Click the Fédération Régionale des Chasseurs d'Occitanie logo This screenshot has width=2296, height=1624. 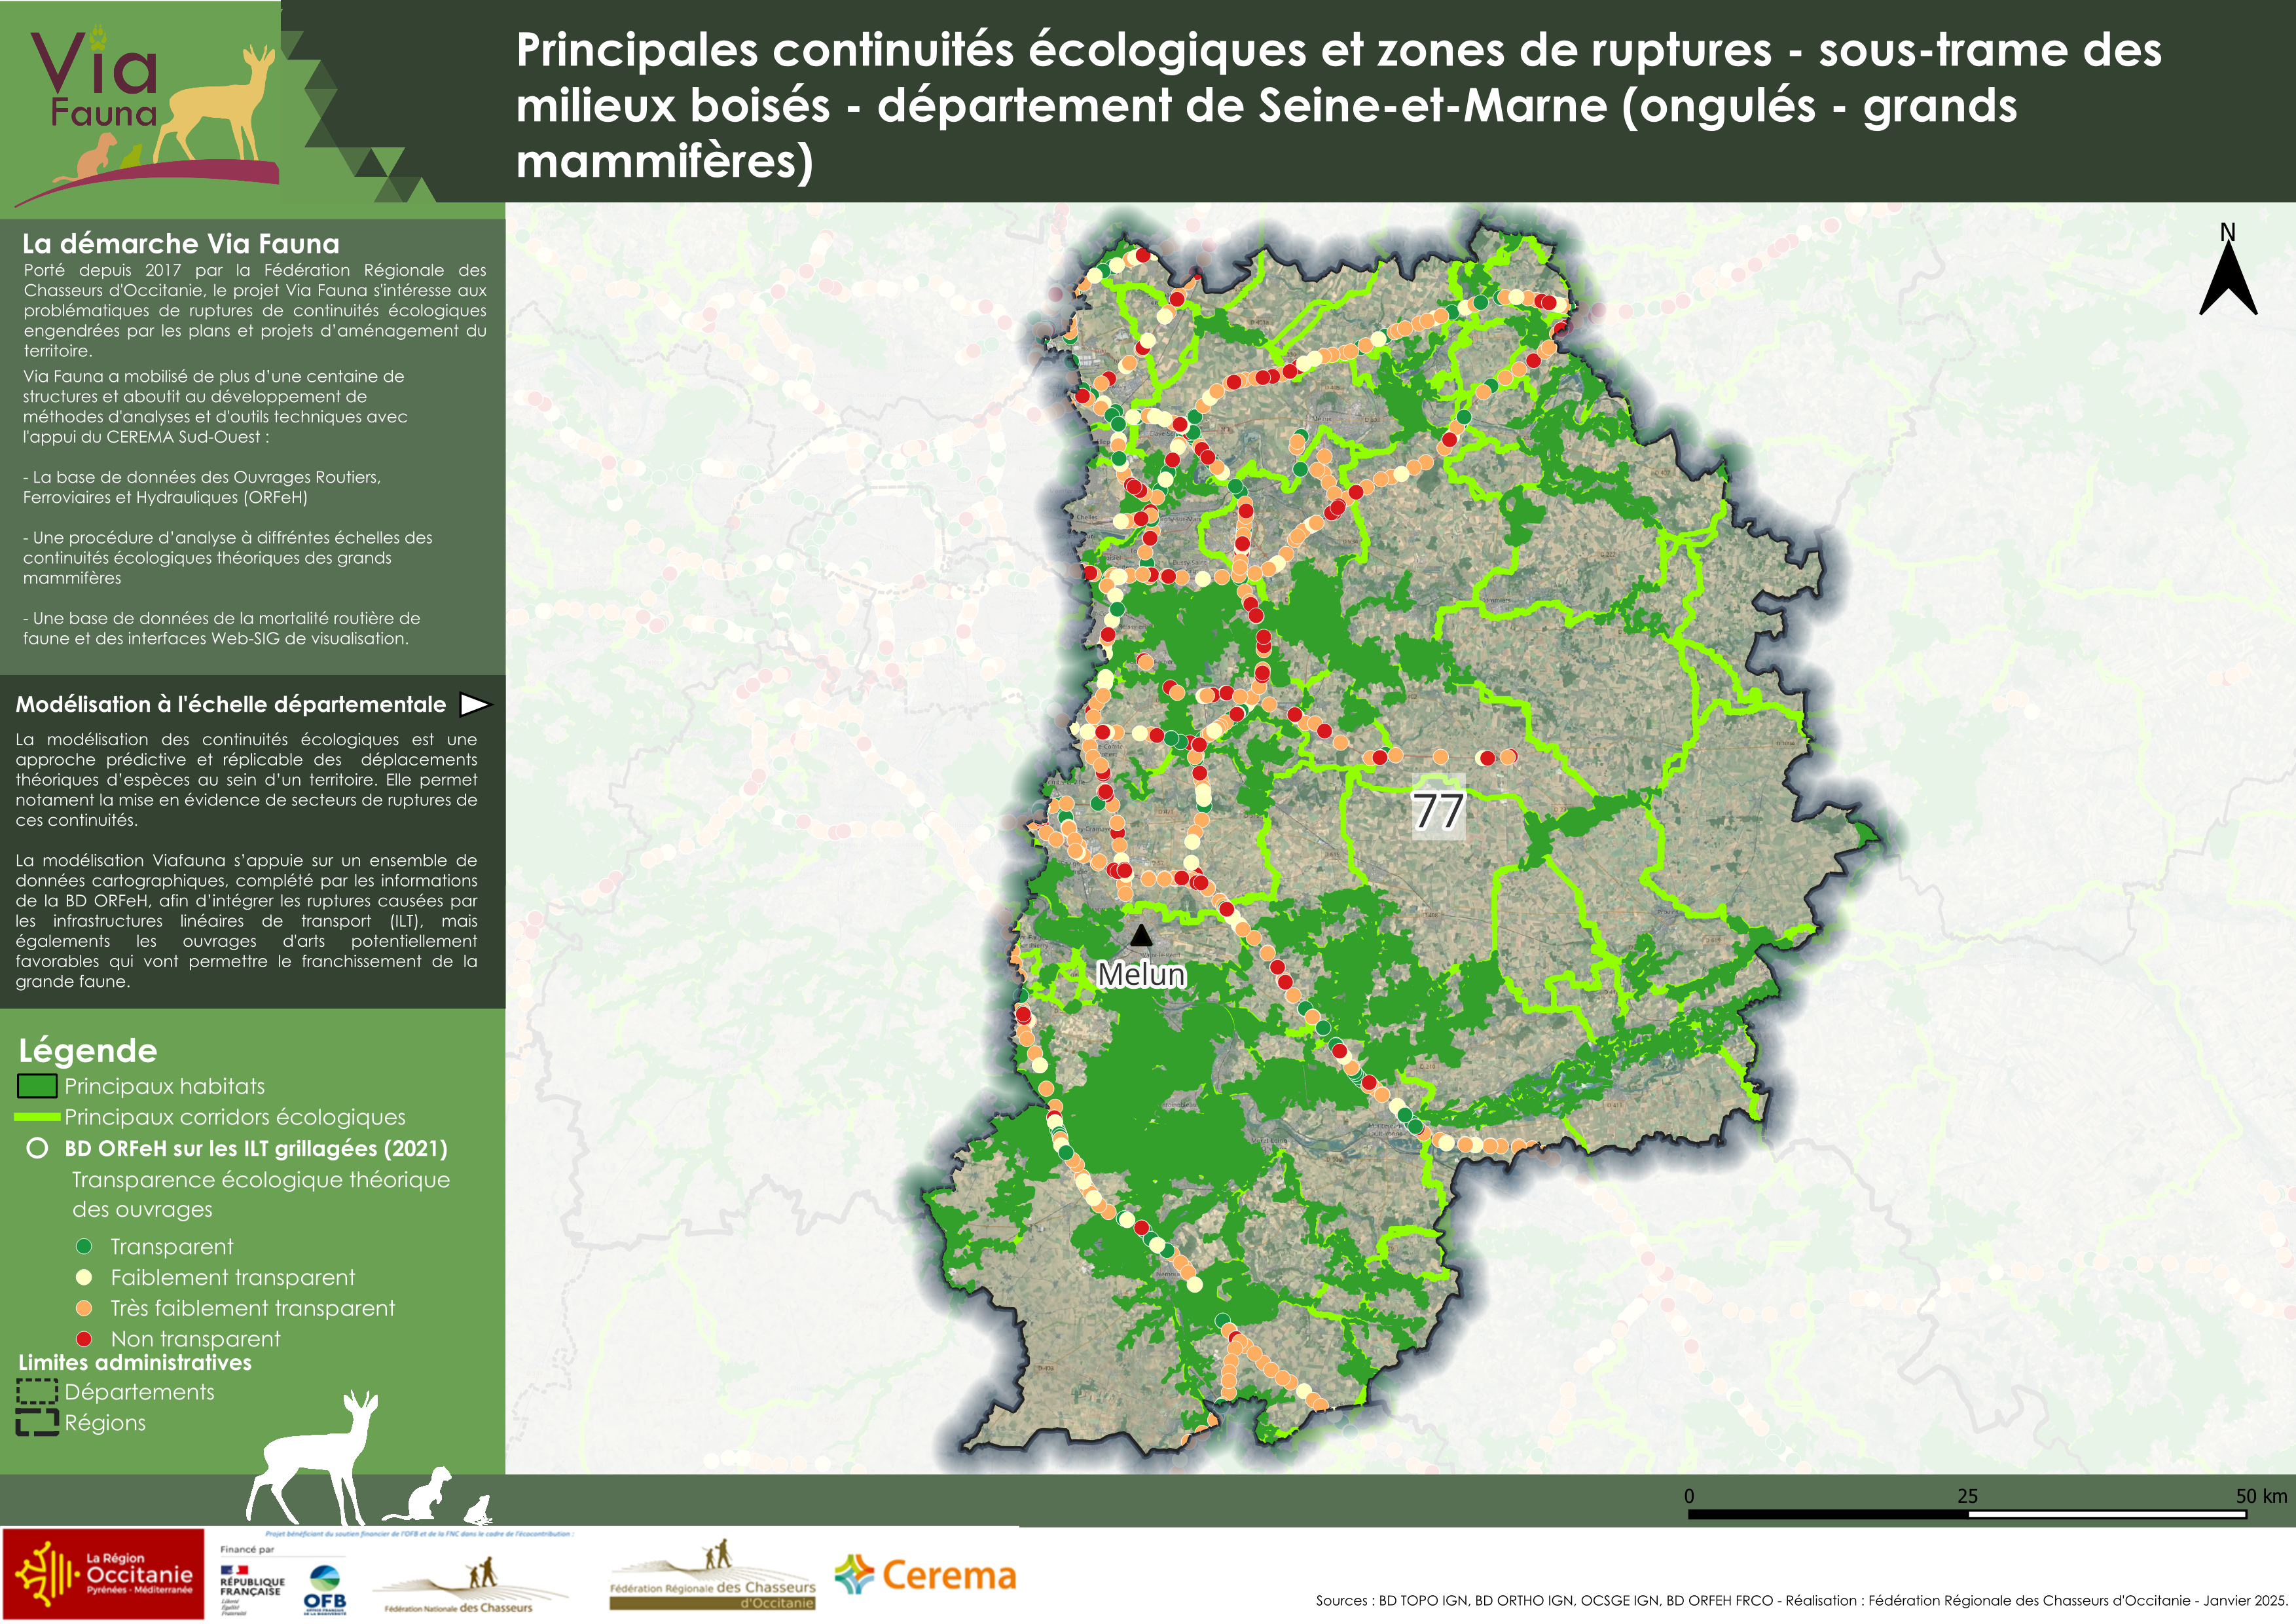tap(713, 1577)
